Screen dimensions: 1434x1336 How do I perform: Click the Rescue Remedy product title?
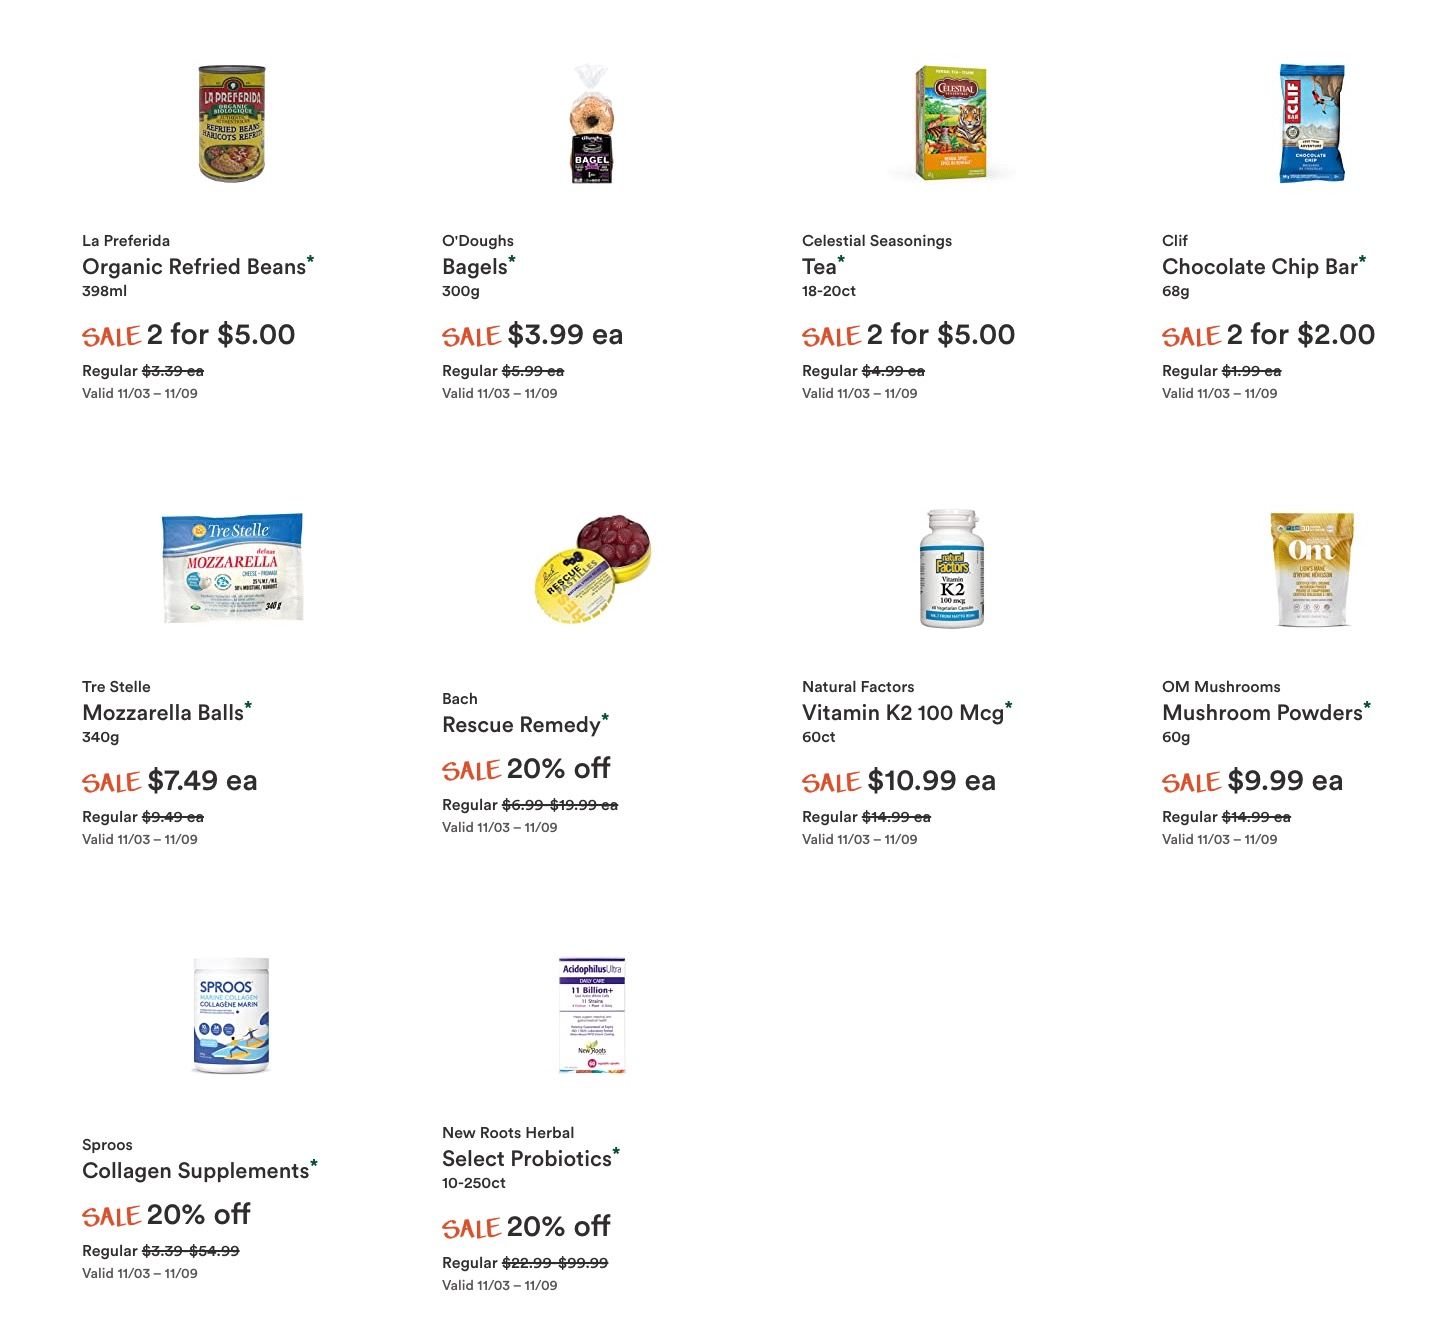click(521, 725)
